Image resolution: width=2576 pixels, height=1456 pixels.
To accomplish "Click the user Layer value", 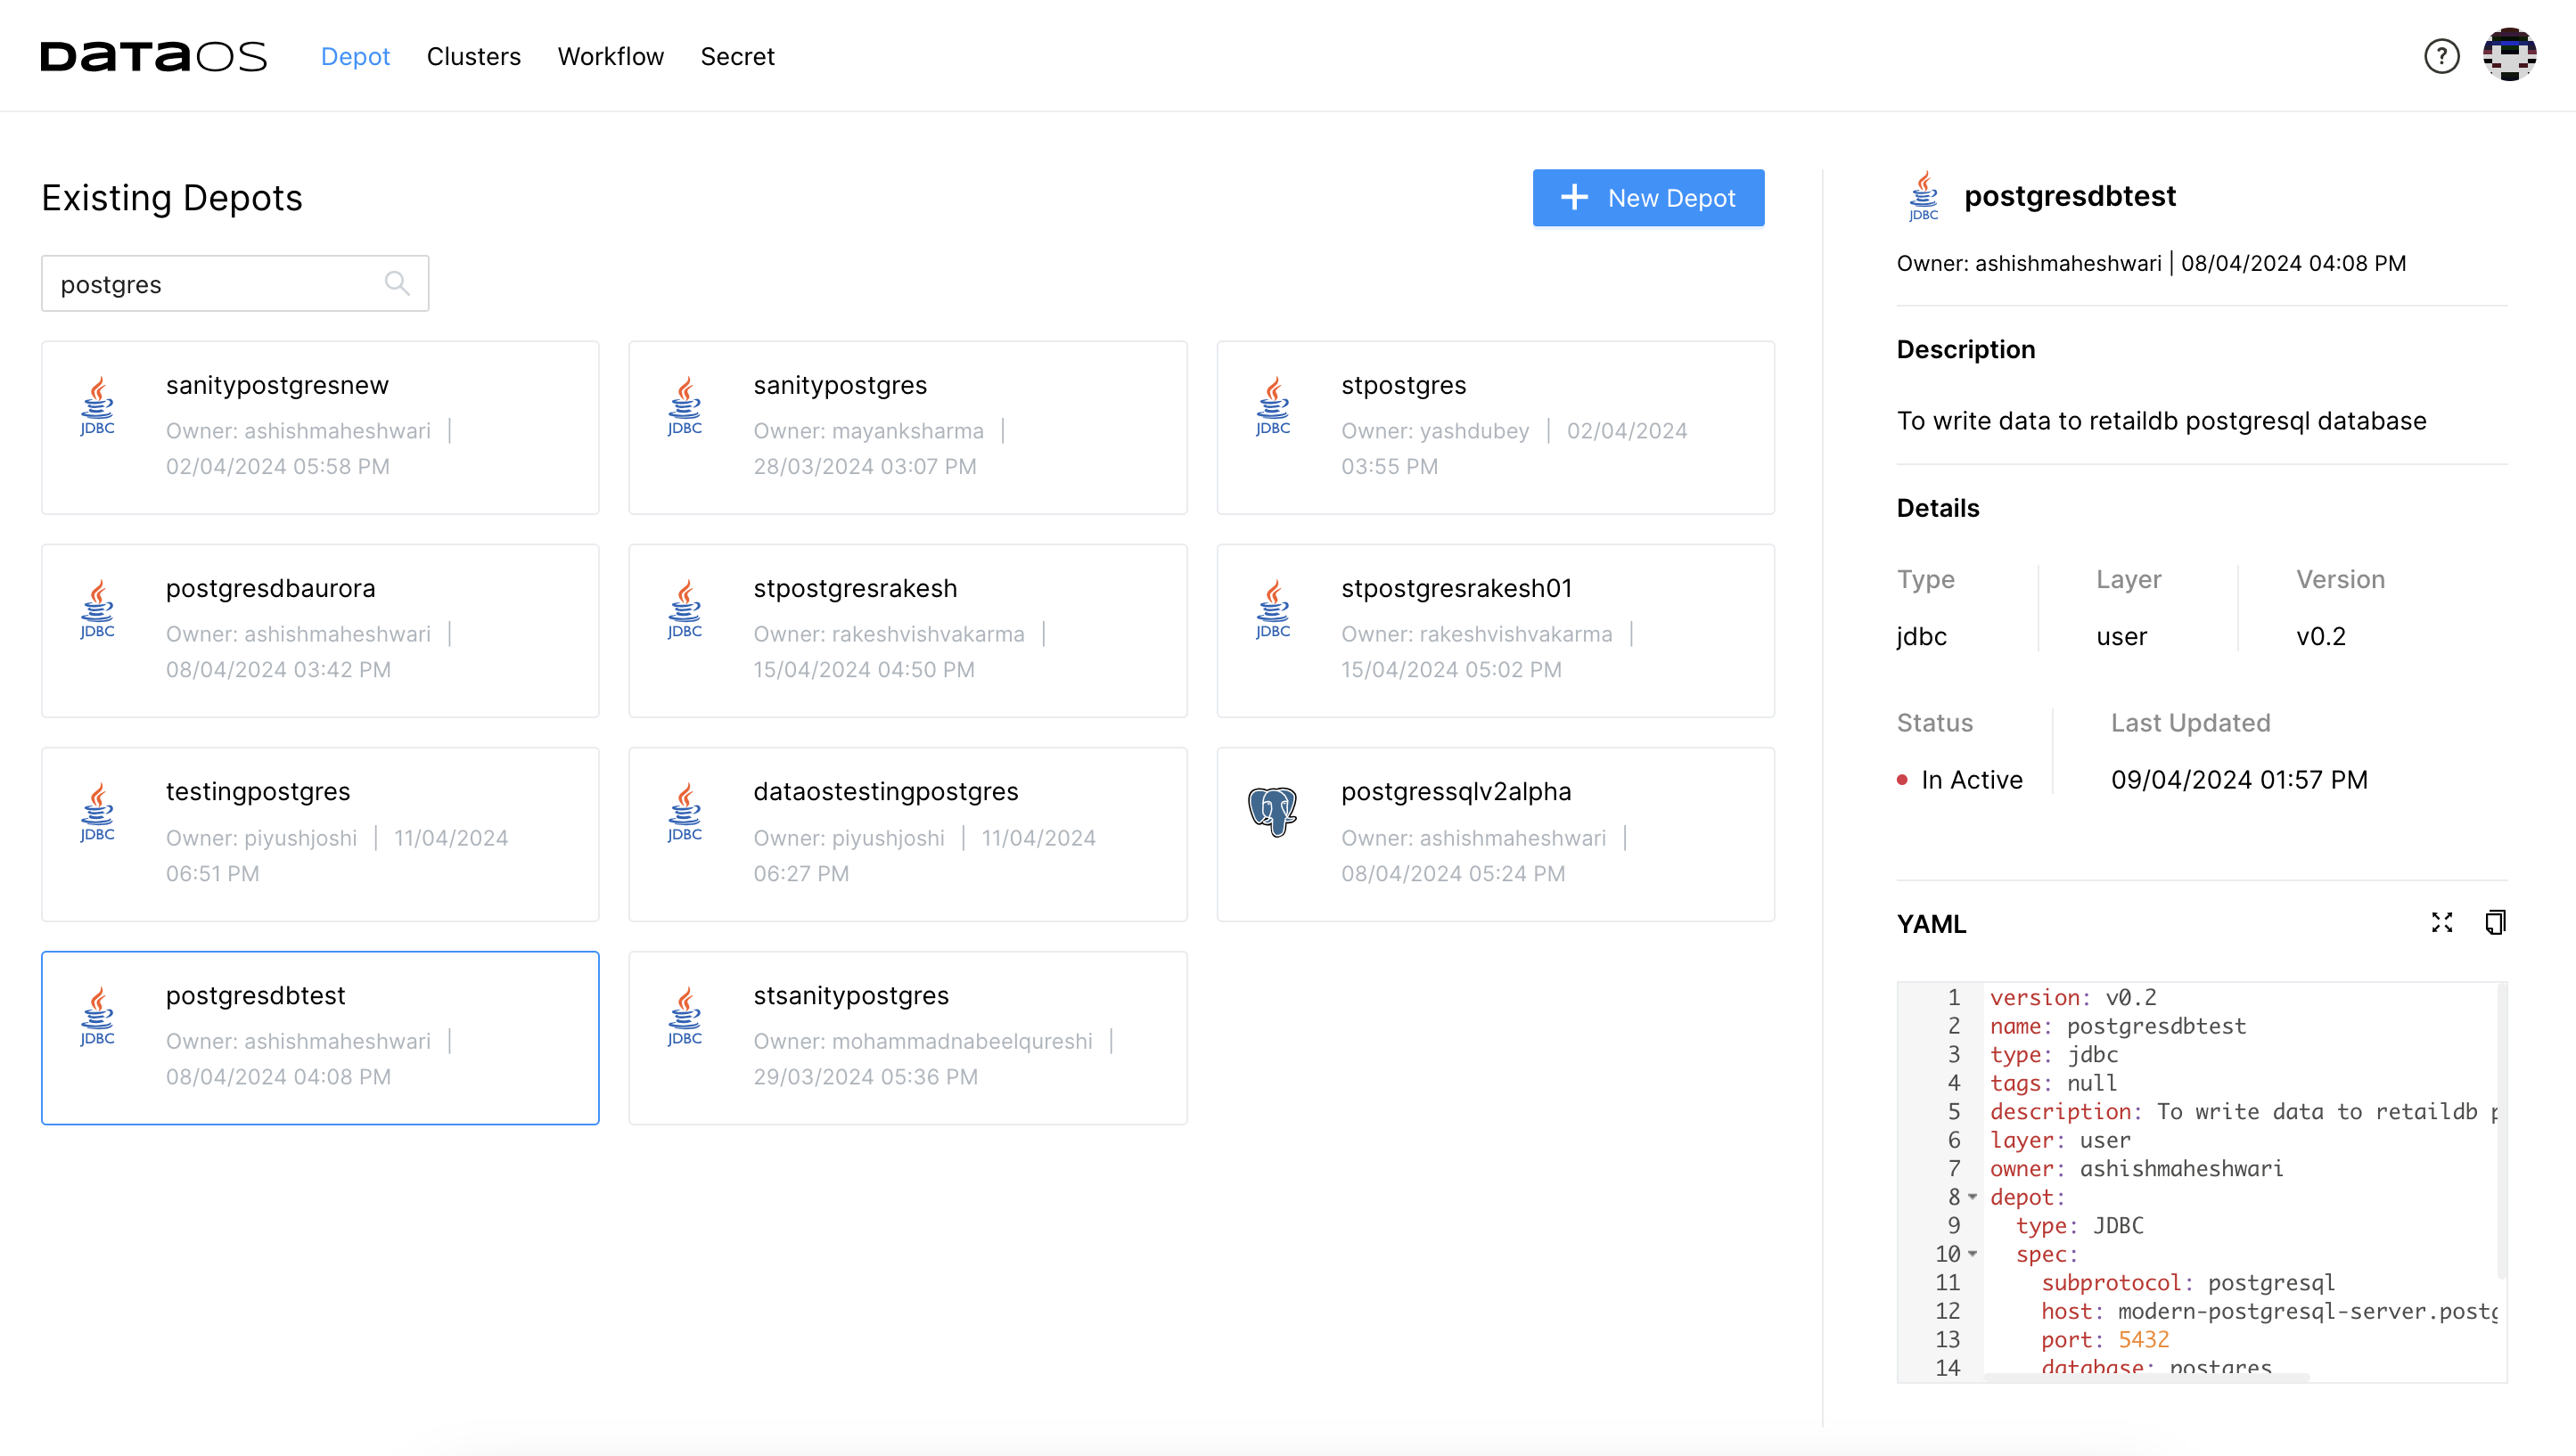I will tap(2121, 636).
